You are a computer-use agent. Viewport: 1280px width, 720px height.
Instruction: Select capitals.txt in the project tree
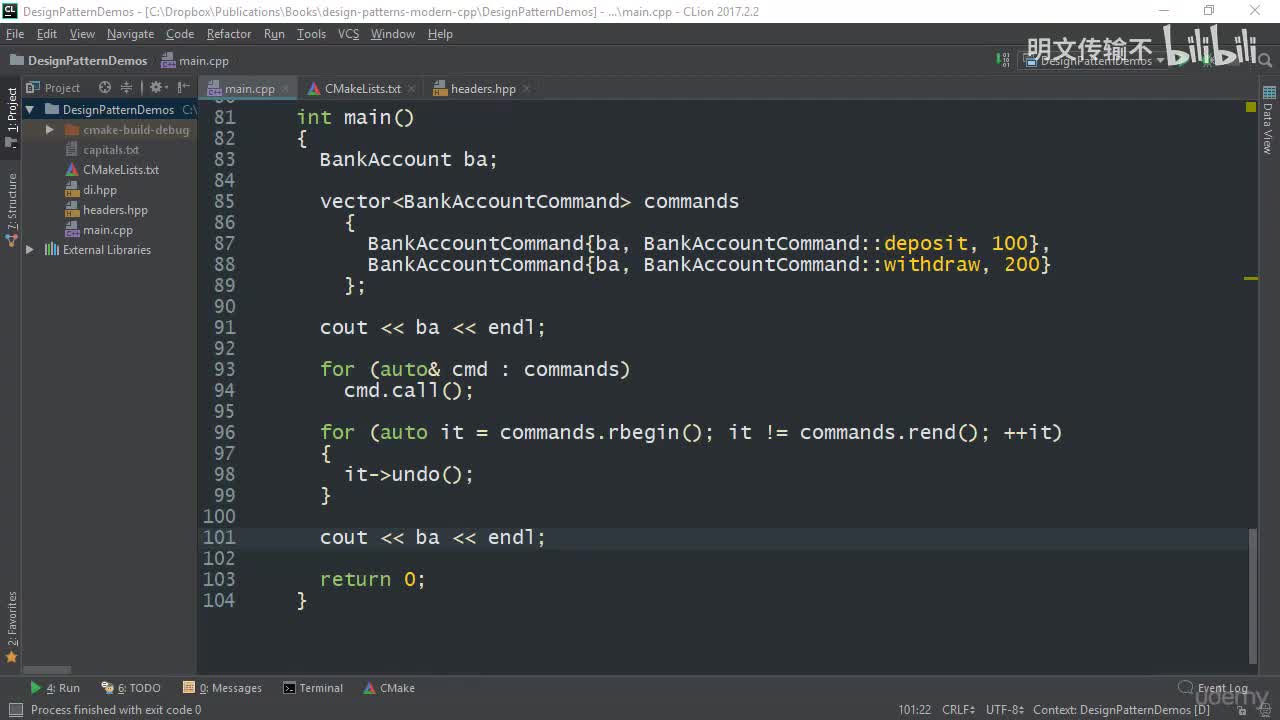(x=111, y=150)
